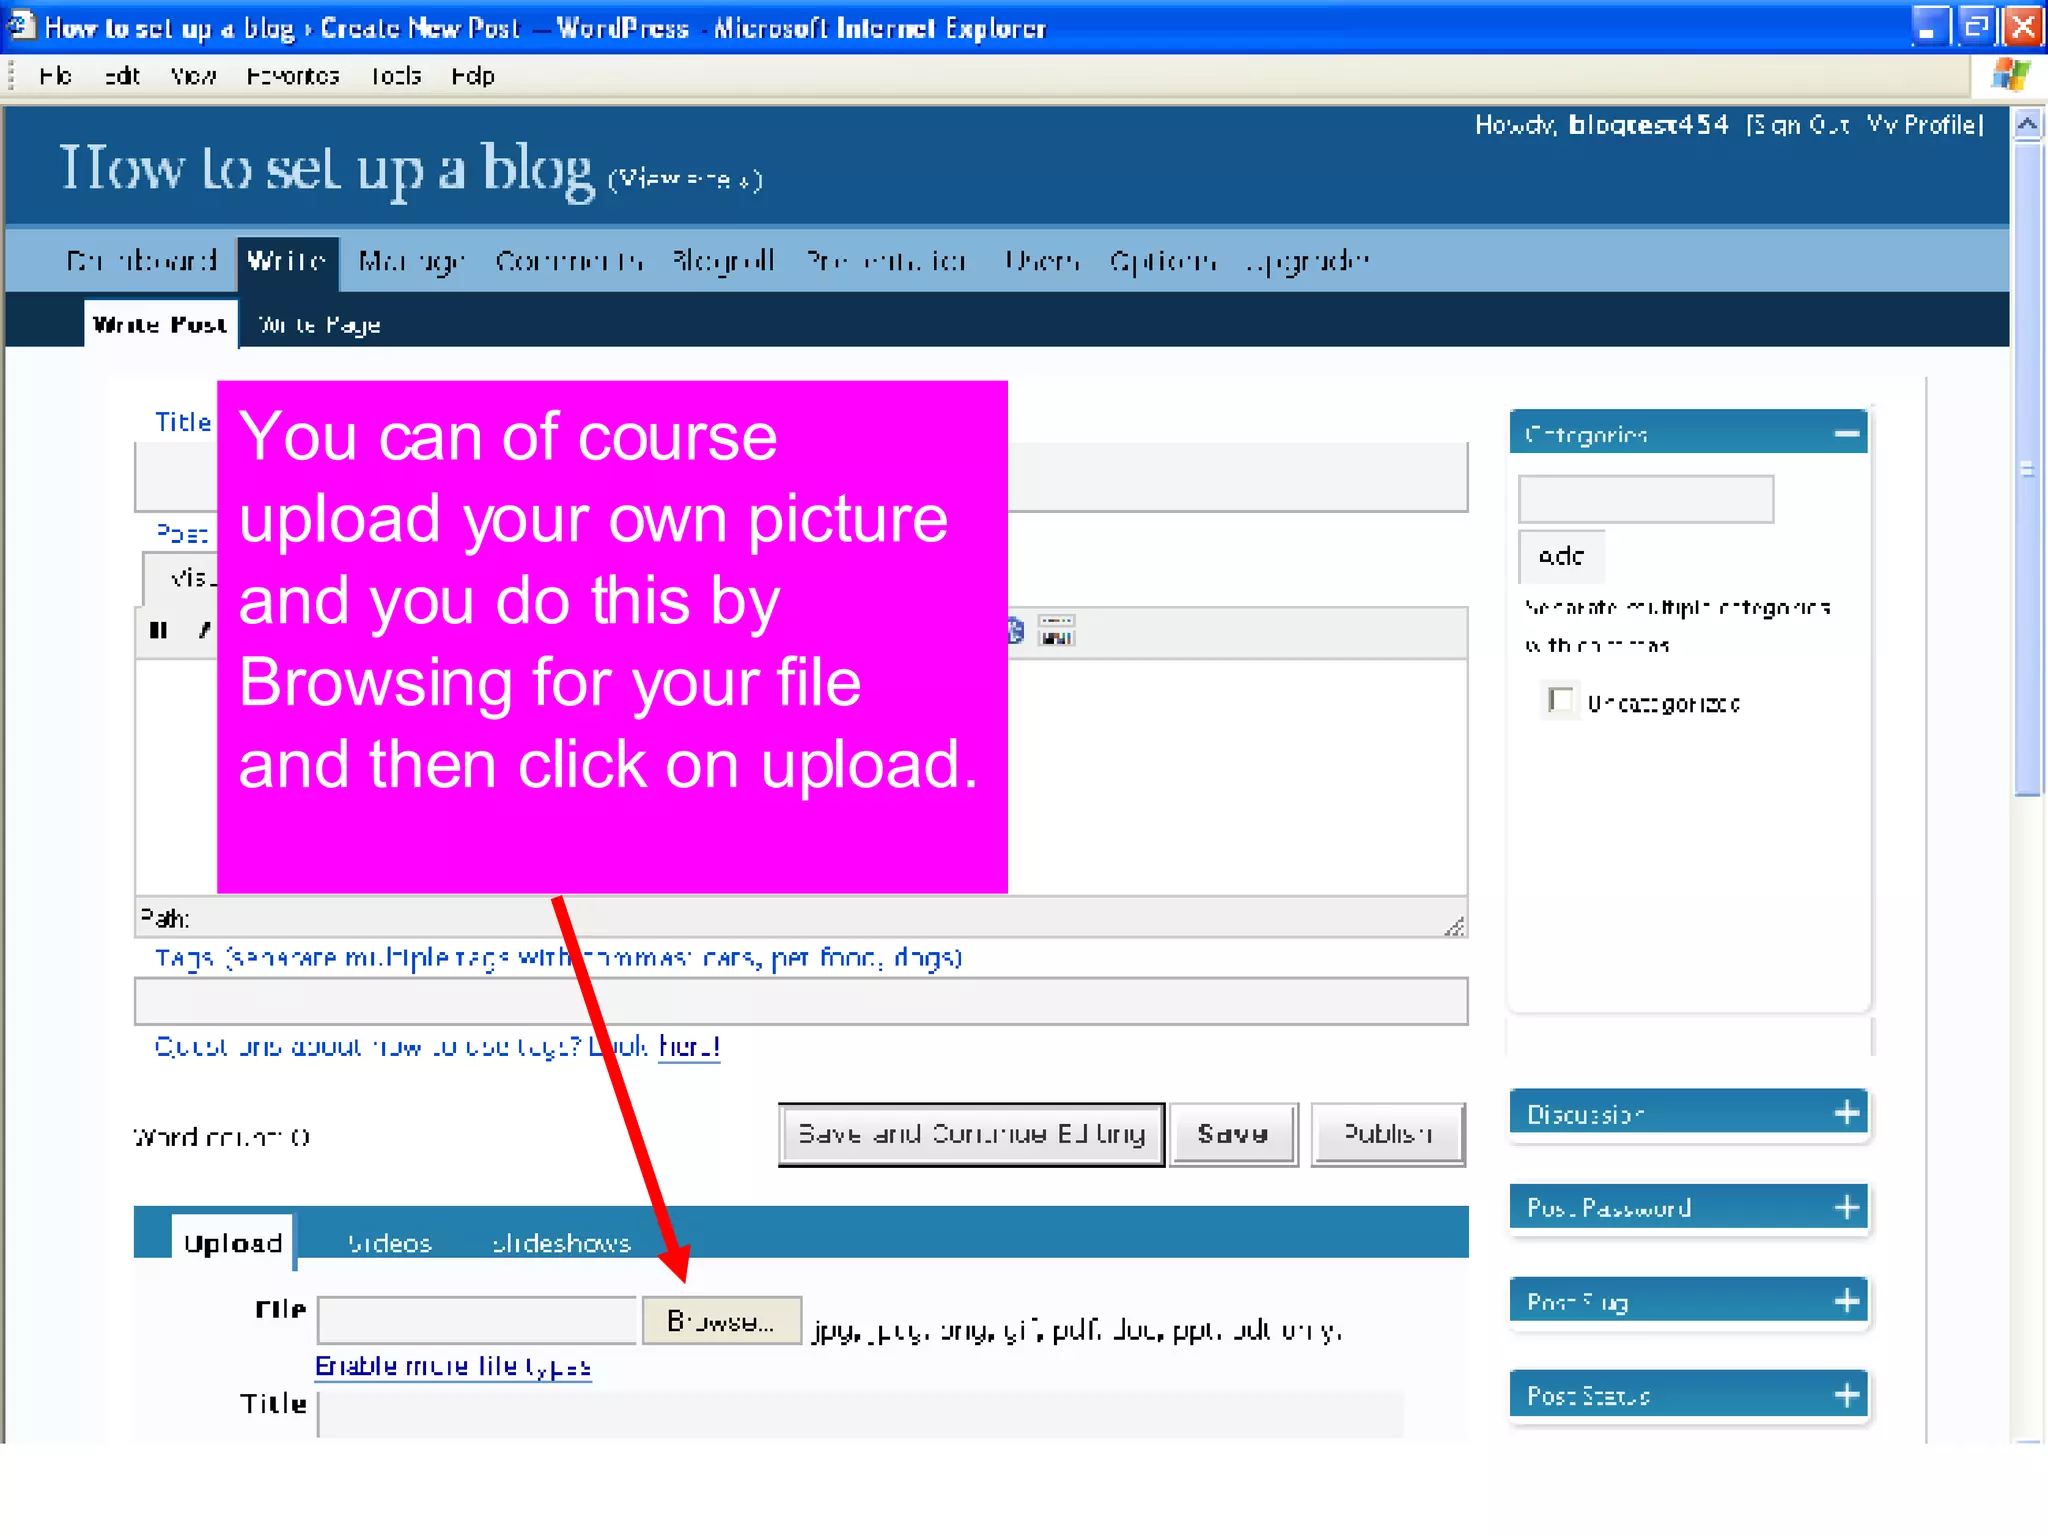Image resolution: width=2048 pixels, height=1536 pixels.
Task: Click the View site link
Action: pos(686,179)
